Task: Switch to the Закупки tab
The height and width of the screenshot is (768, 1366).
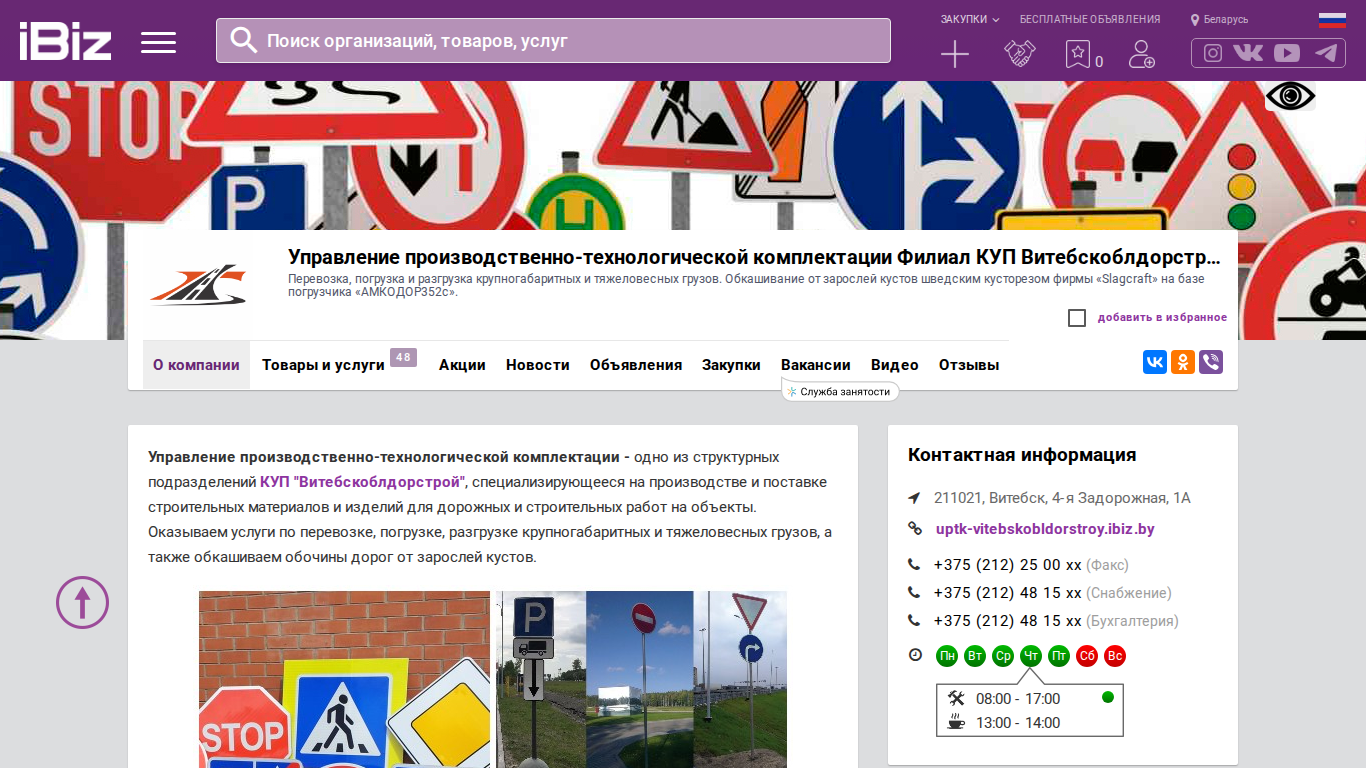Action: click(731, 365)
